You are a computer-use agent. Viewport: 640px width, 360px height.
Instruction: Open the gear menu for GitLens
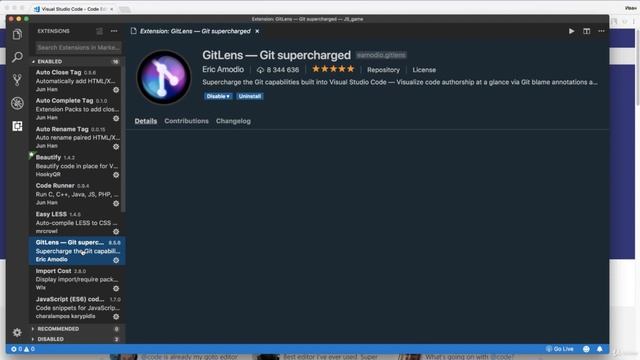tap(116, 260)
